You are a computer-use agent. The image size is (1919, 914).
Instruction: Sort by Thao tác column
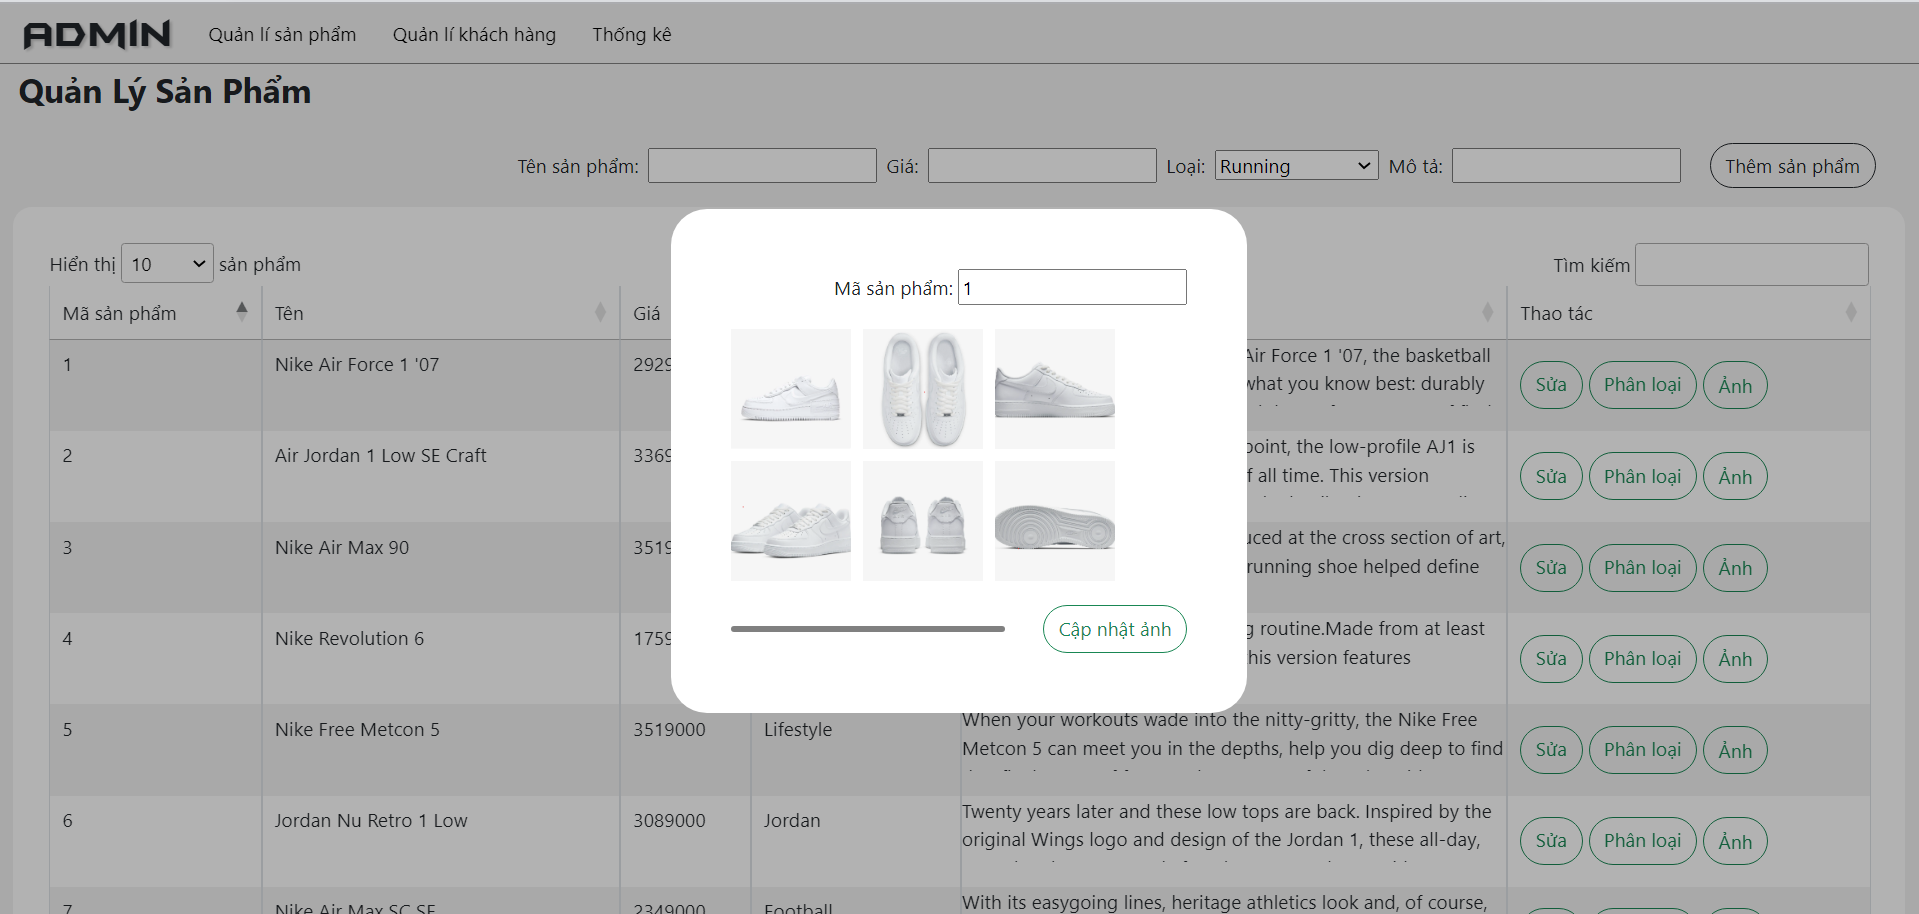tap(1688, 313)
